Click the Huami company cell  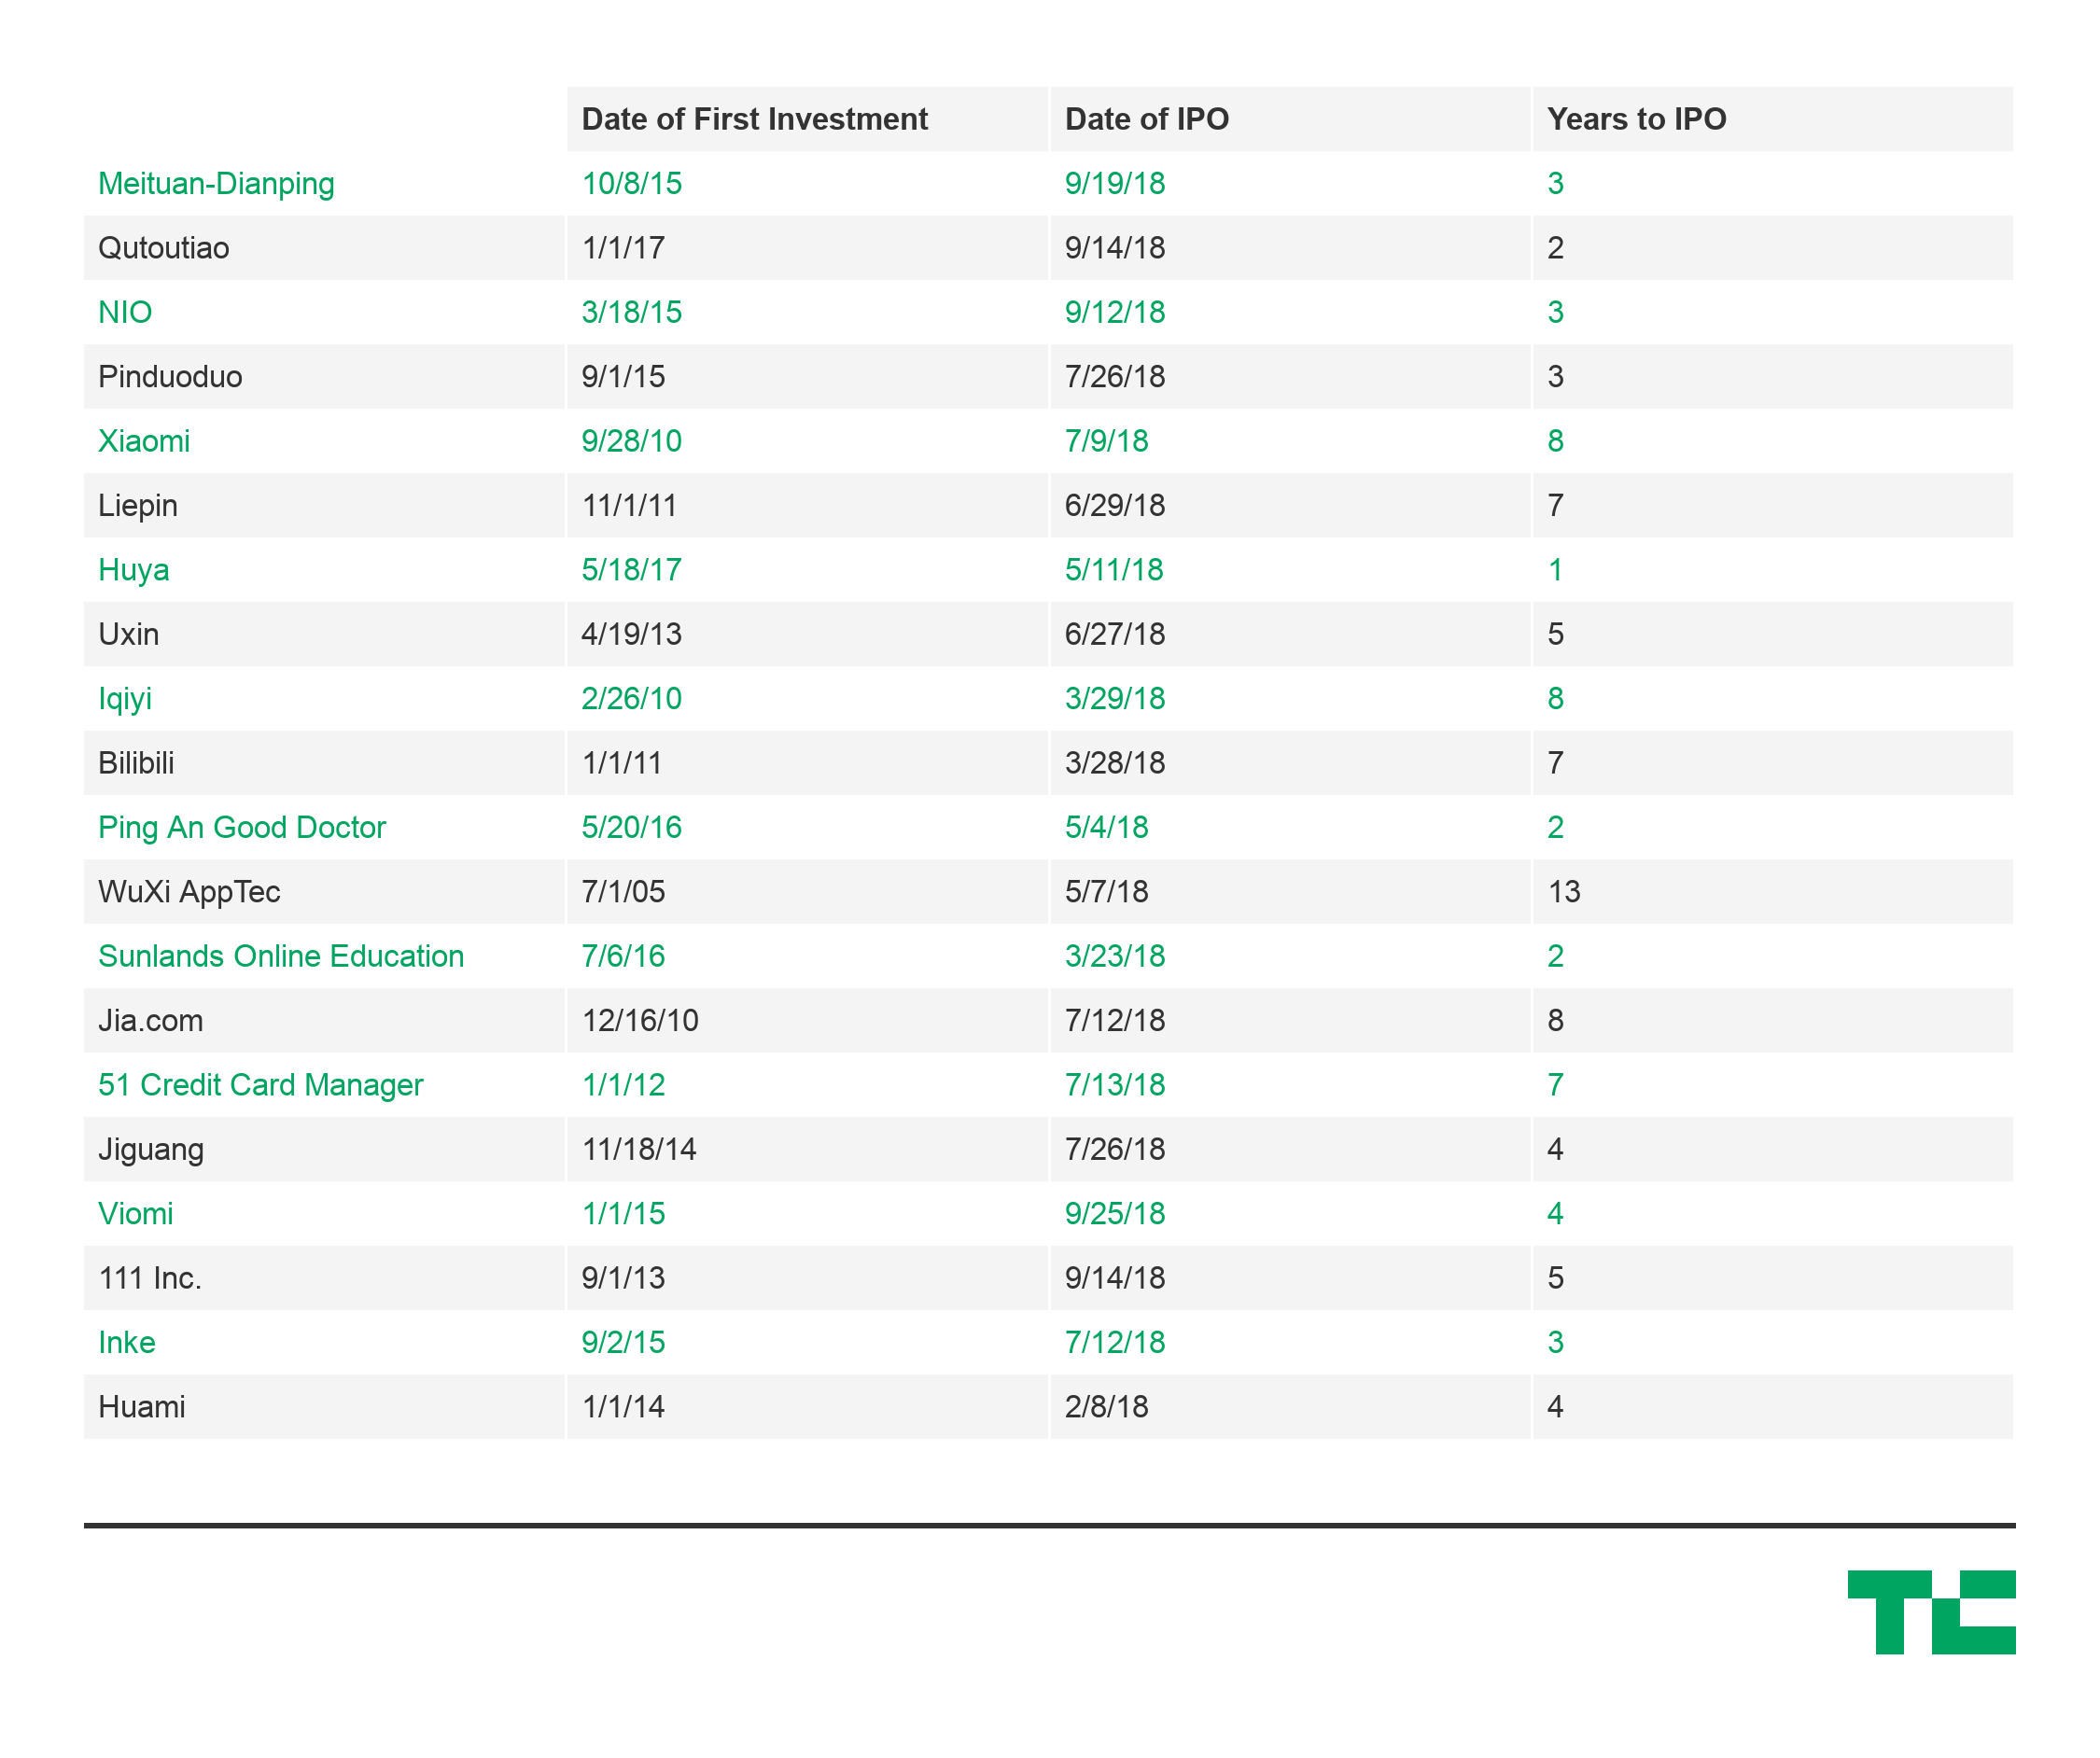point(142,1407)
